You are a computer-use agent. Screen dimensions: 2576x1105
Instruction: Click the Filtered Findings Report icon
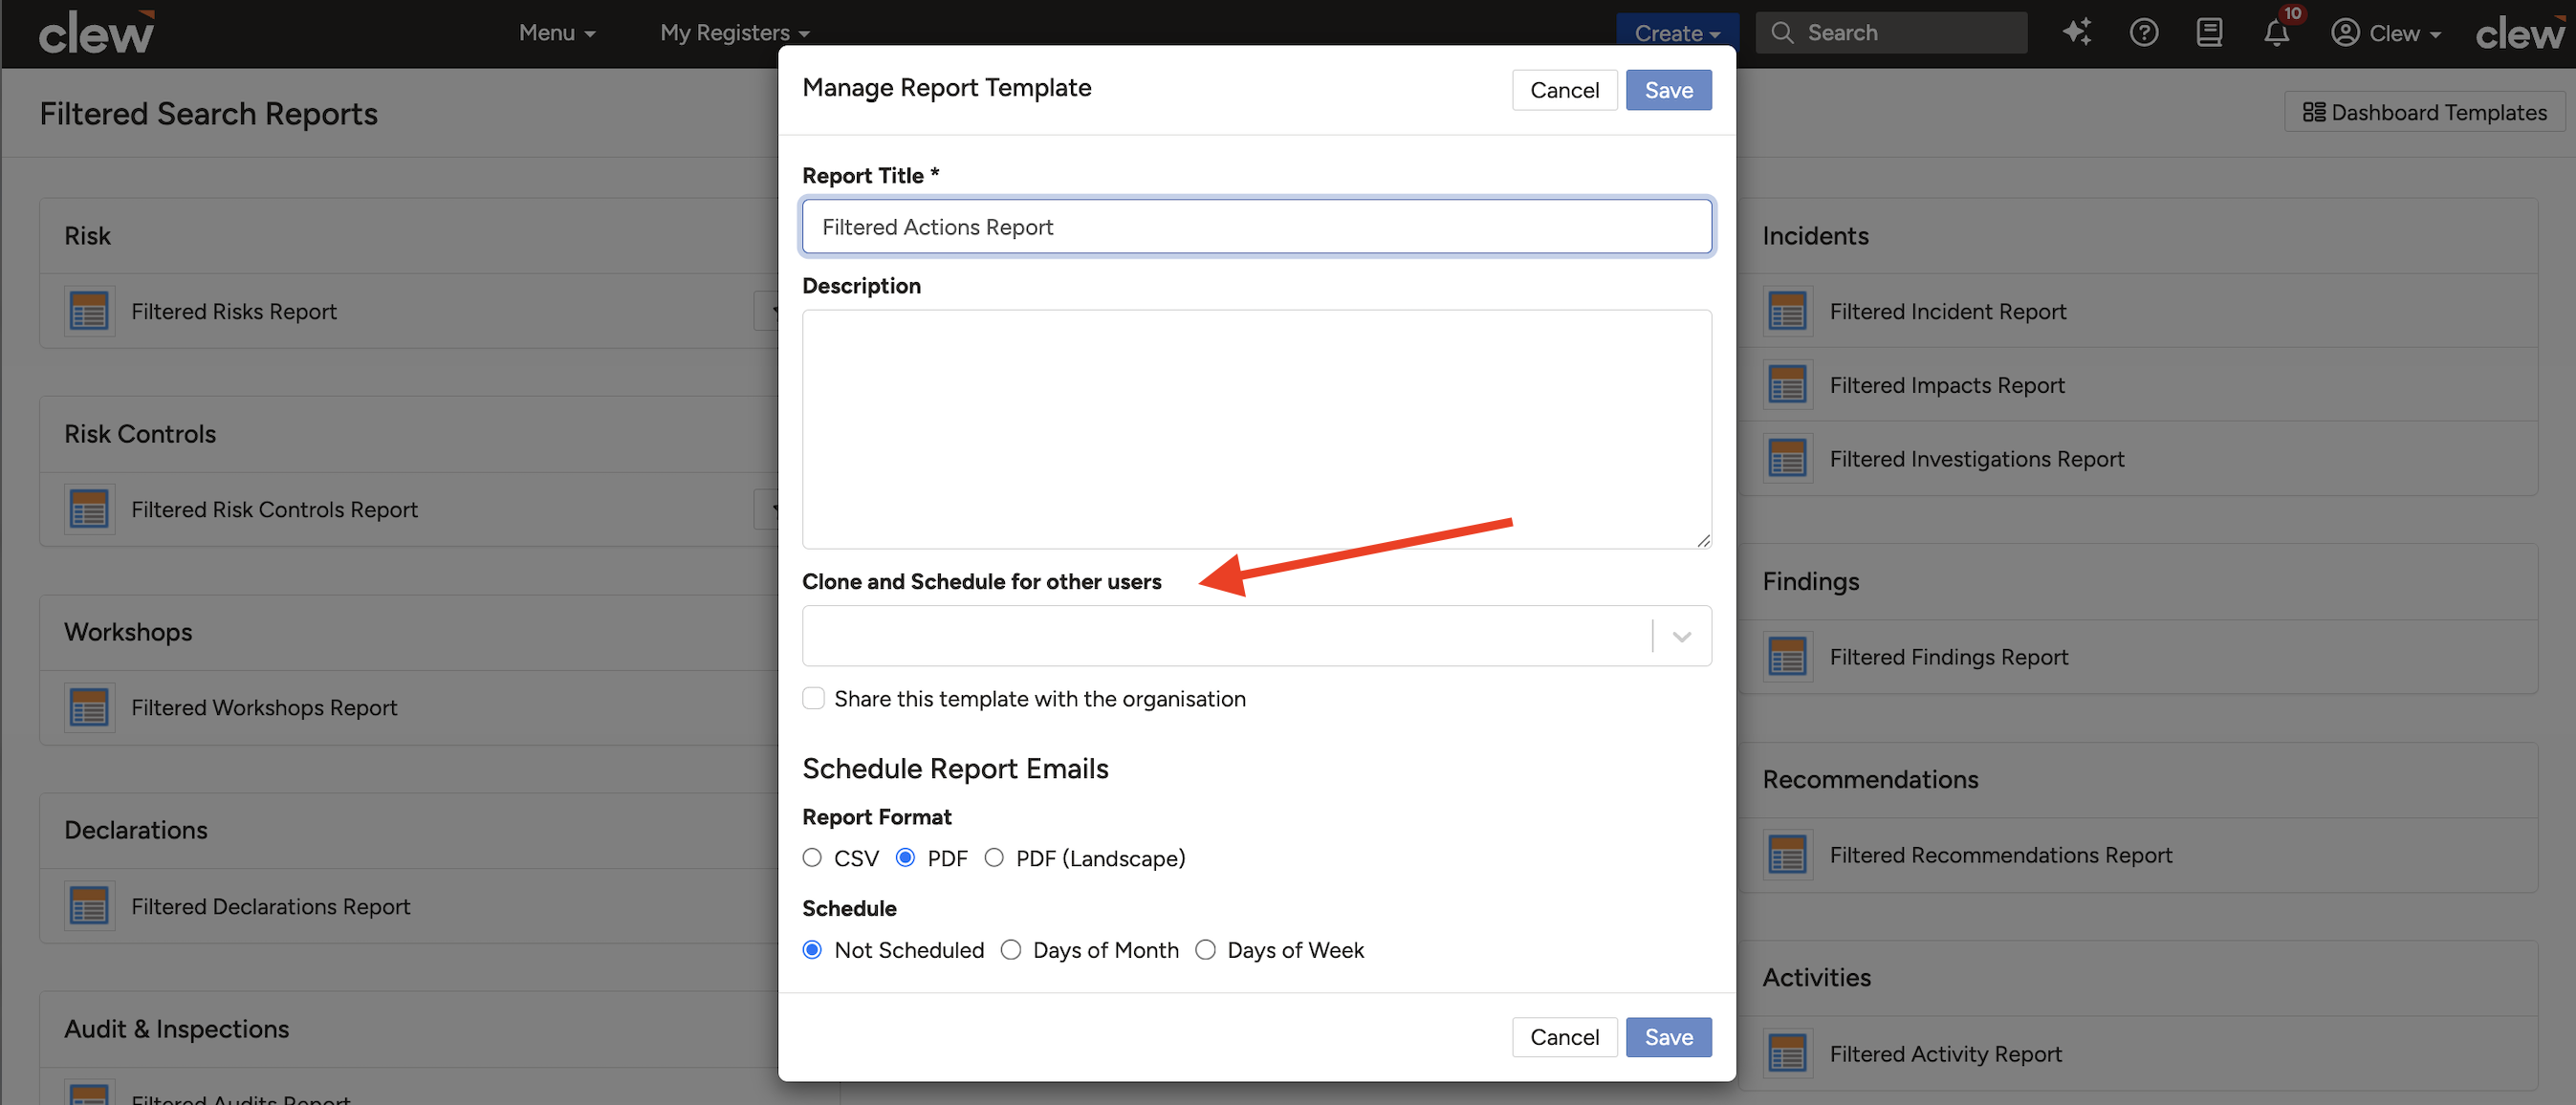(1787, 657)
